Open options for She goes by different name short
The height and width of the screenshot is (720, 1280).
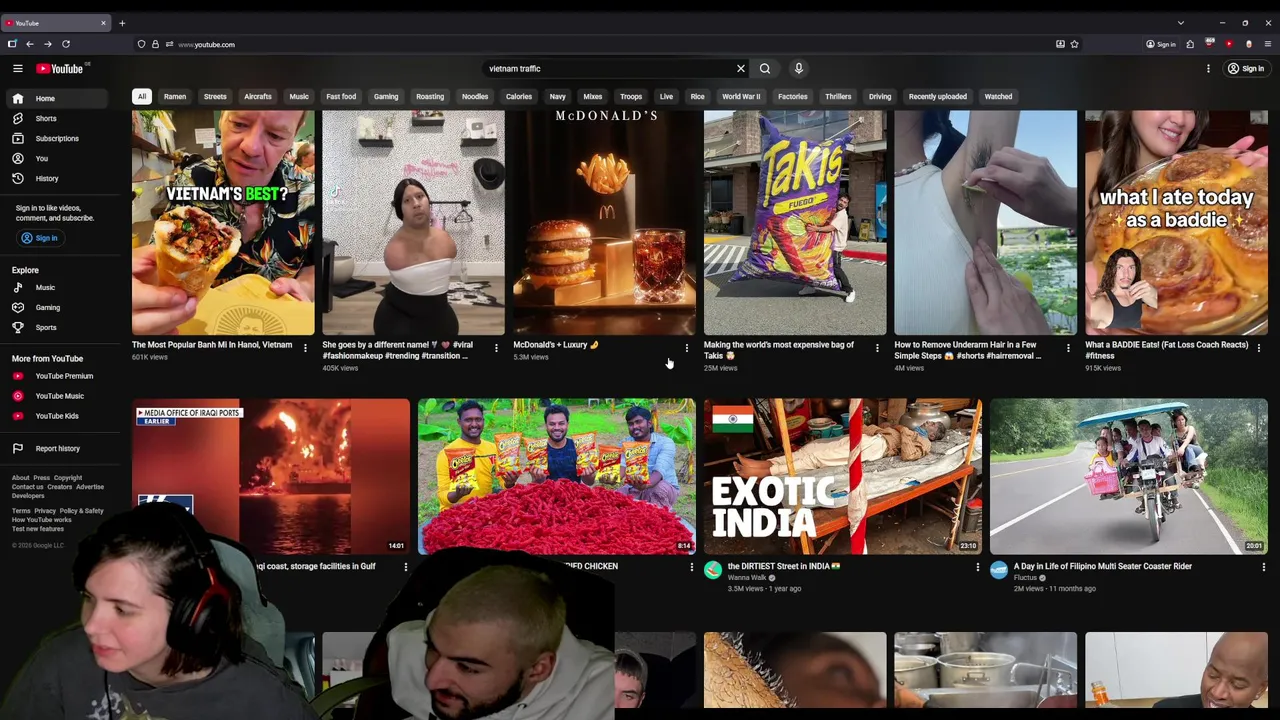coord(496,348)
